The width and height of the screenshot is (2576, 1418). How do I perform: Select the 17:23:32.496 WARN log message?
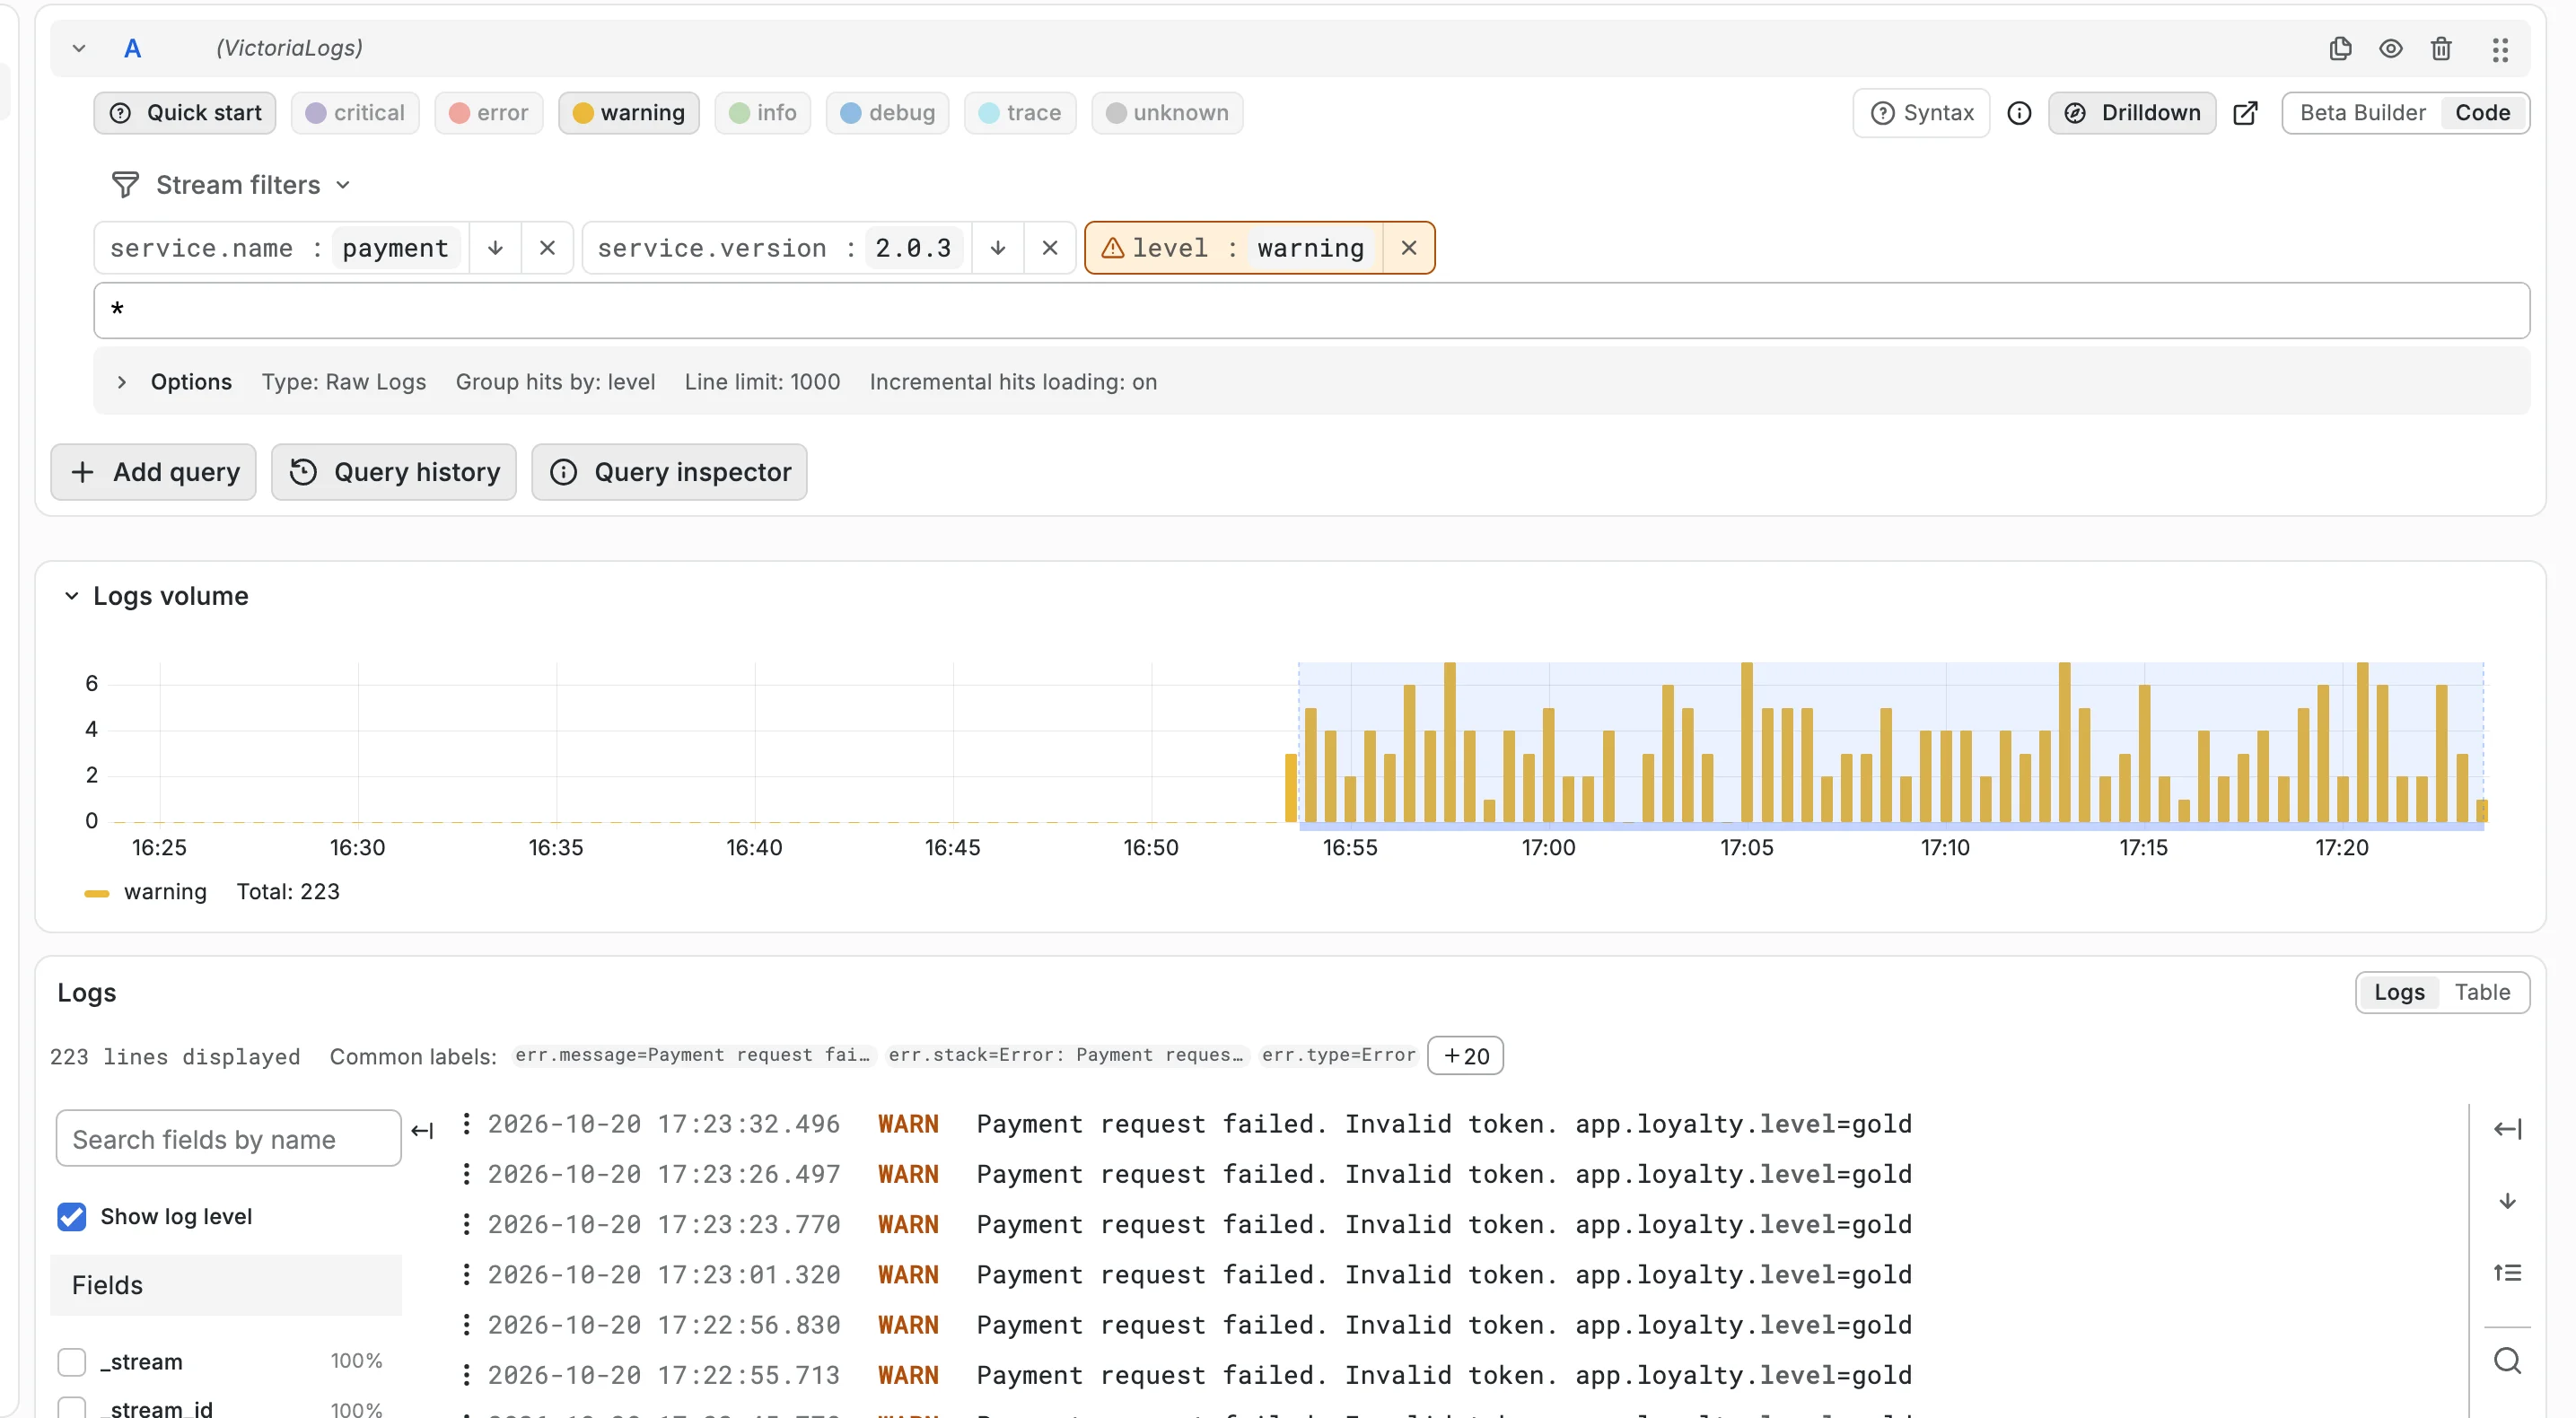coord(1444,1124)
